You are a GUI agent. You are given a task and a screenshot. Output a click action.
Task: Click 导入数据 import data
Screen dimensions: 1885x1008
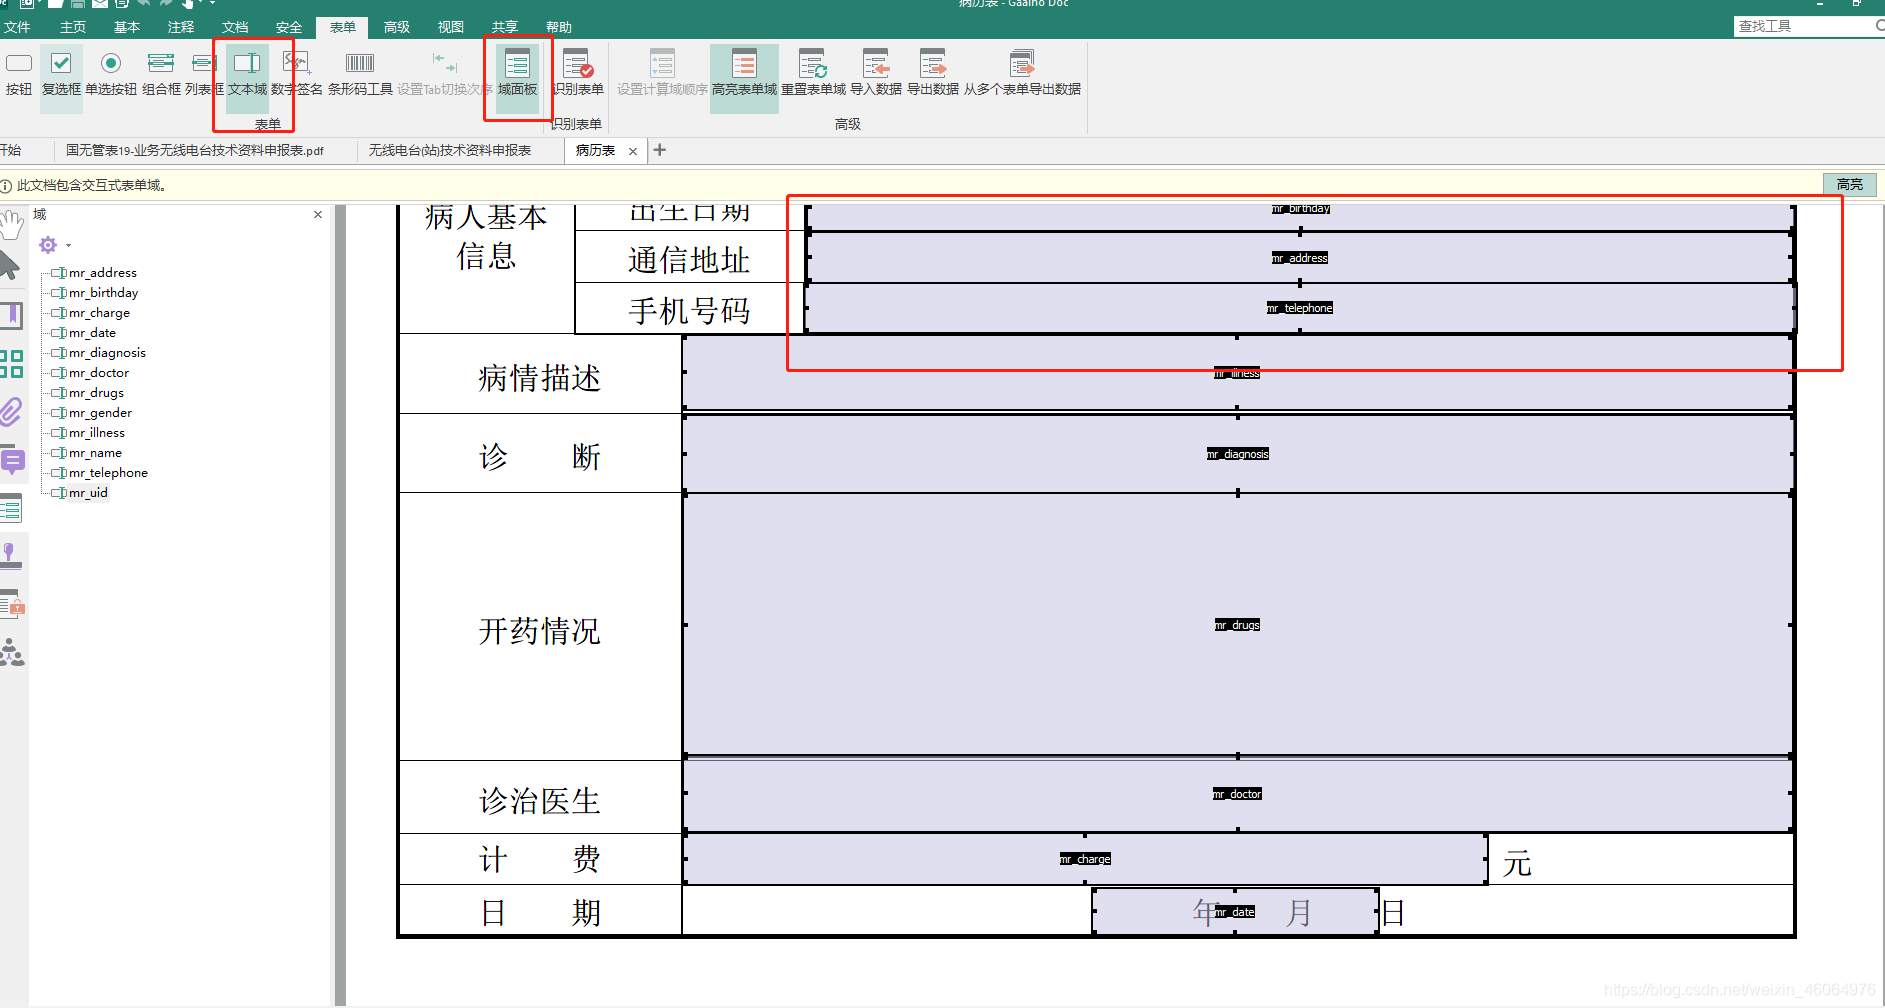[x=876, y=75]
